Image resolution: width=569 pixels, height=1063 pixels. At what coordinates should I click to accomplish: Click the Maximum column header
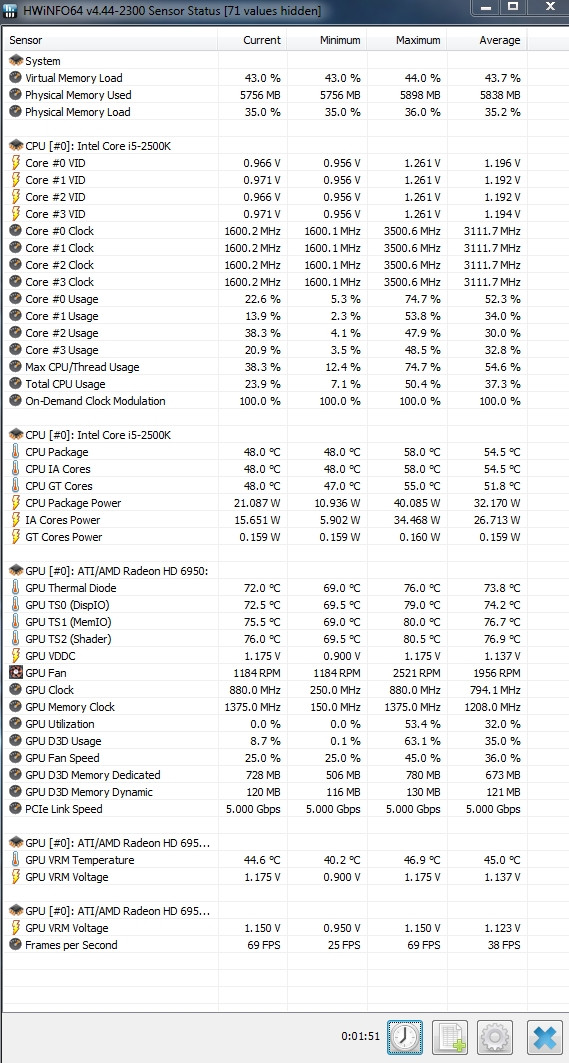407,40
